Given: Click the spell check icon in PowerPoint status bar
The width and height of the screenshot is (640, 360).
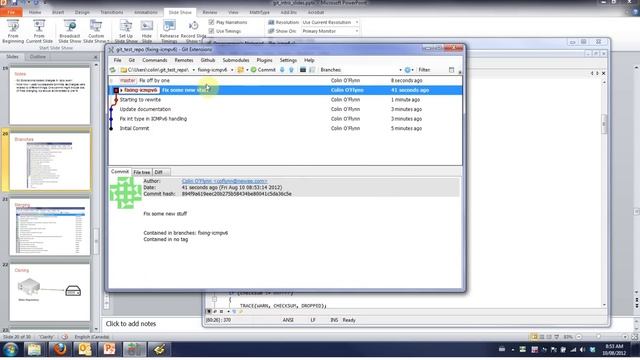Looking at the screenshot, I should pos(64,337).
